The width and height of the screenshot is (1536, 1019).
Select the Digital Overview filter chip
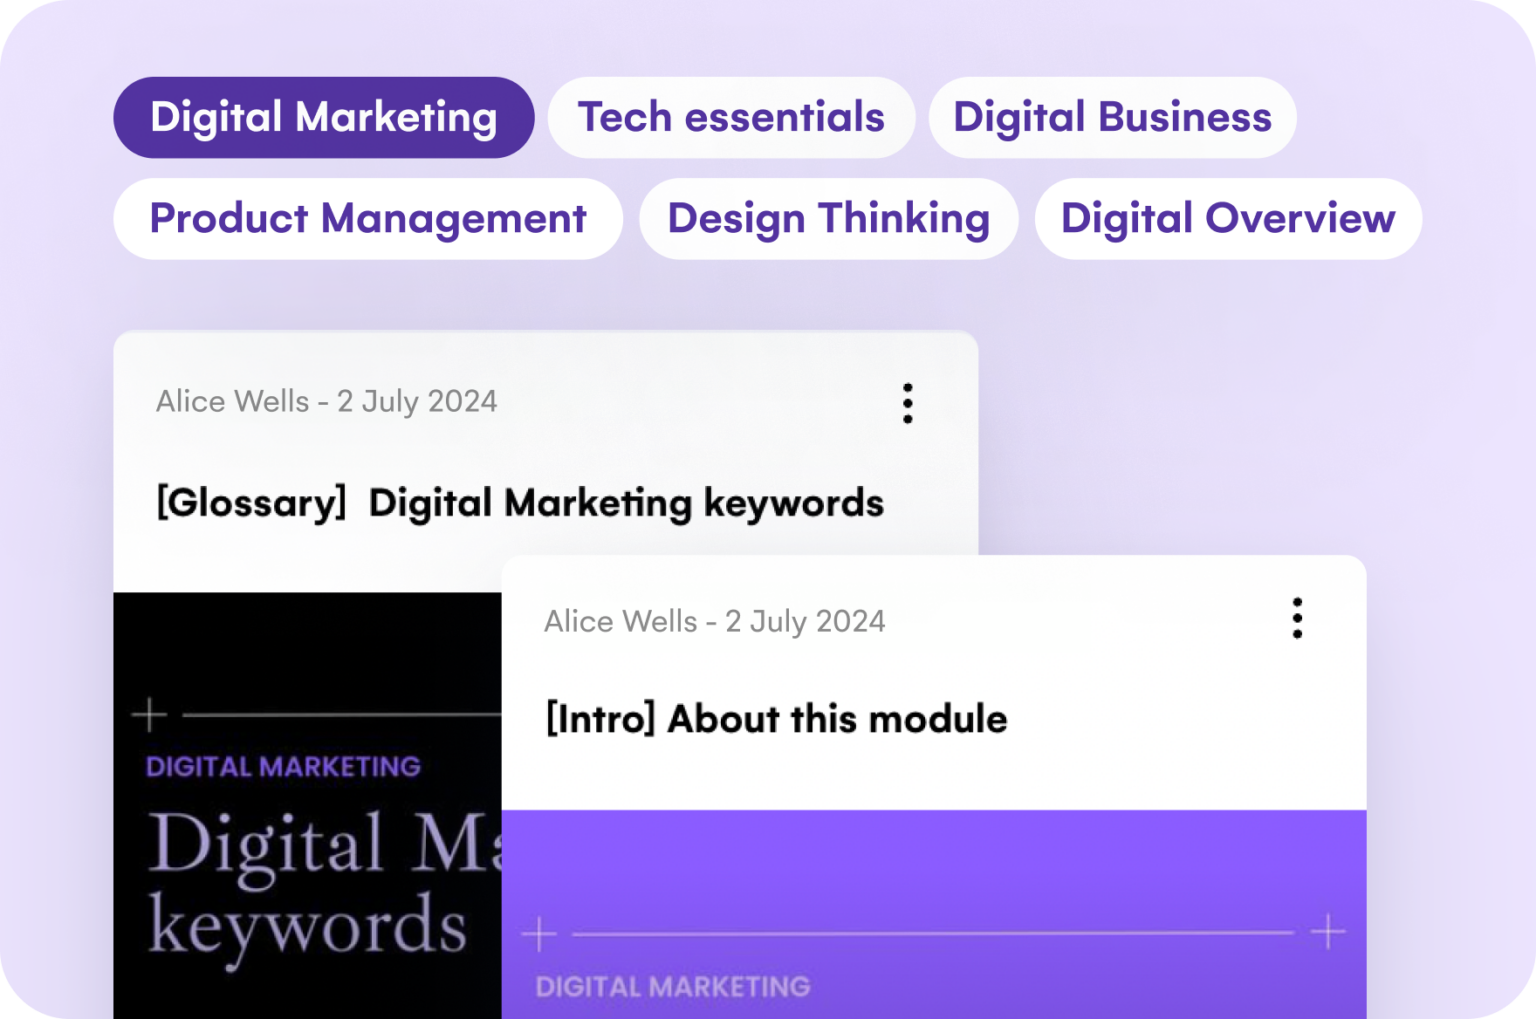[1228, 218]
